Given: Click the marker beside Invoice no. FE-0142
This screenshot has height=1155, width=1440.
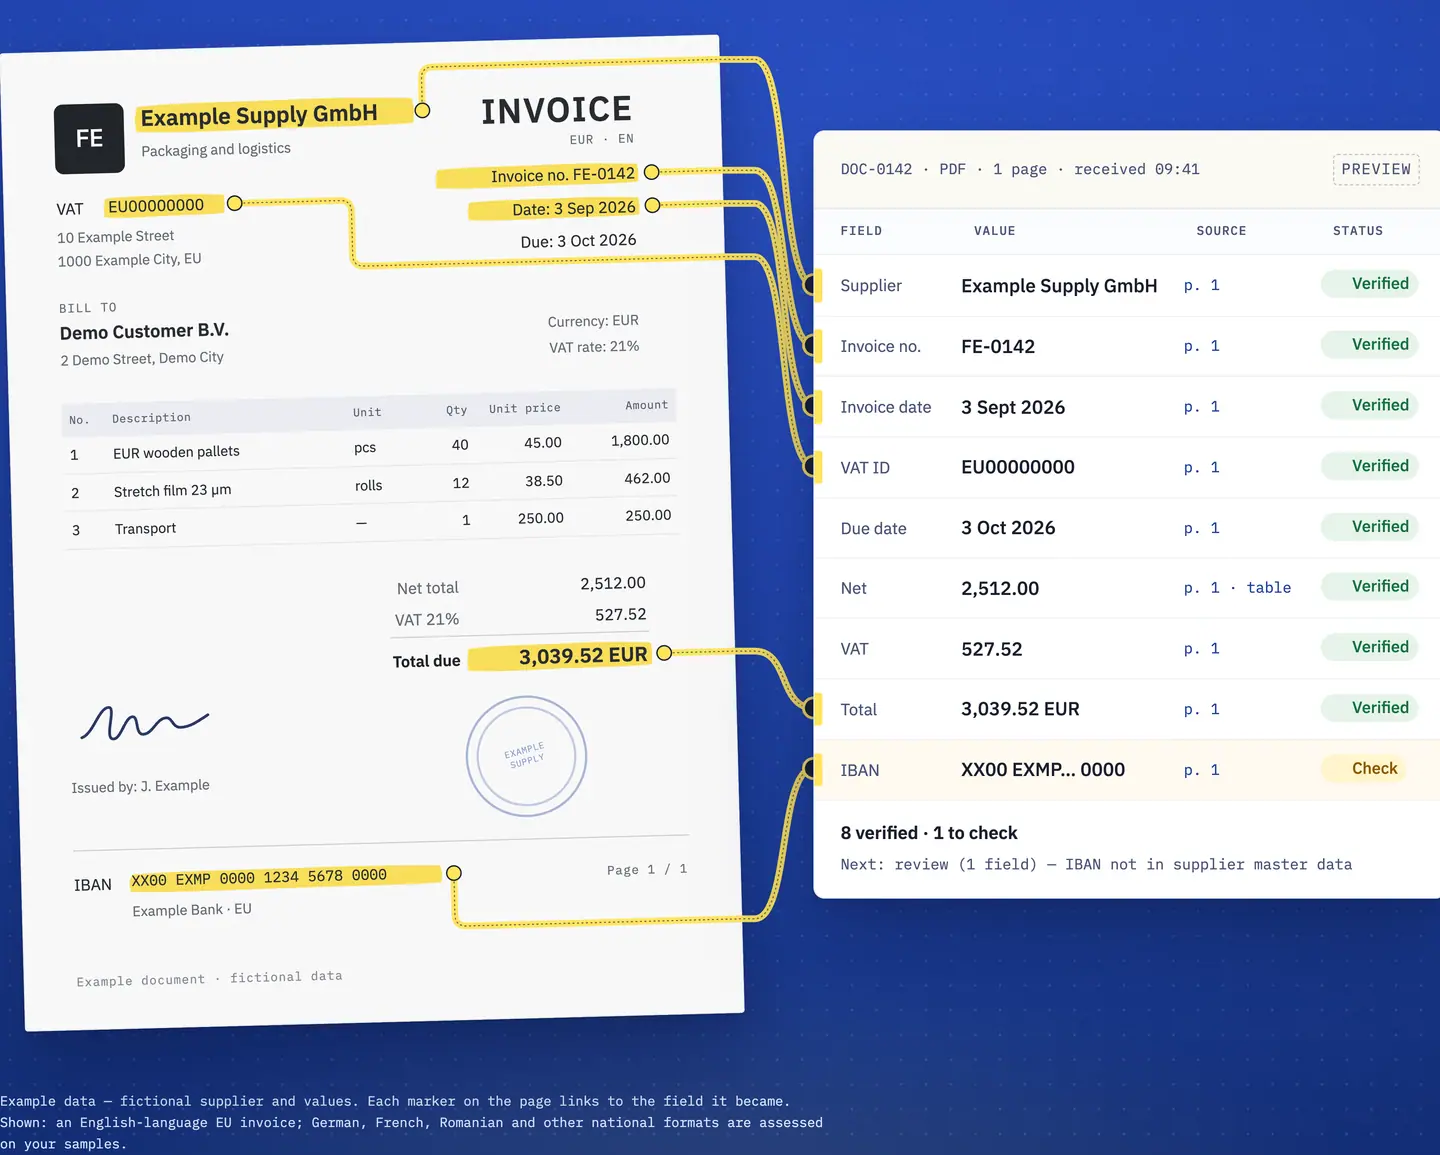Looking at the screenshot, I should (652, 172).
